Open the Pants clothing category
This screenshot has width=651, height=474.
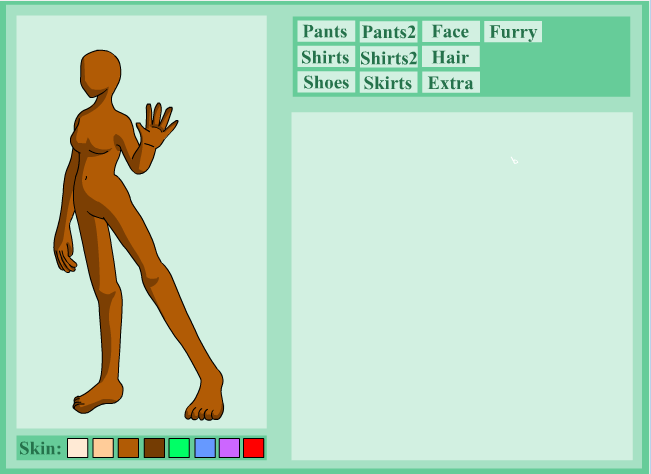326,32
